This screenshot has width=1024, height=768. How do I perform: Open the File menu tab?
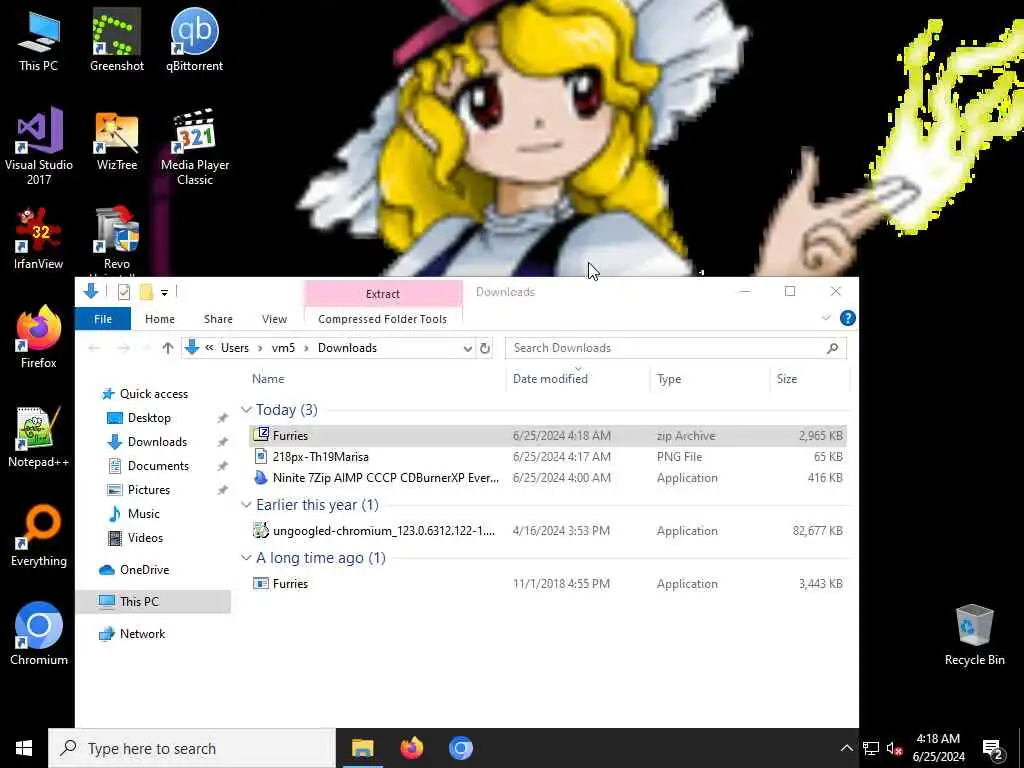click(103, 319)
